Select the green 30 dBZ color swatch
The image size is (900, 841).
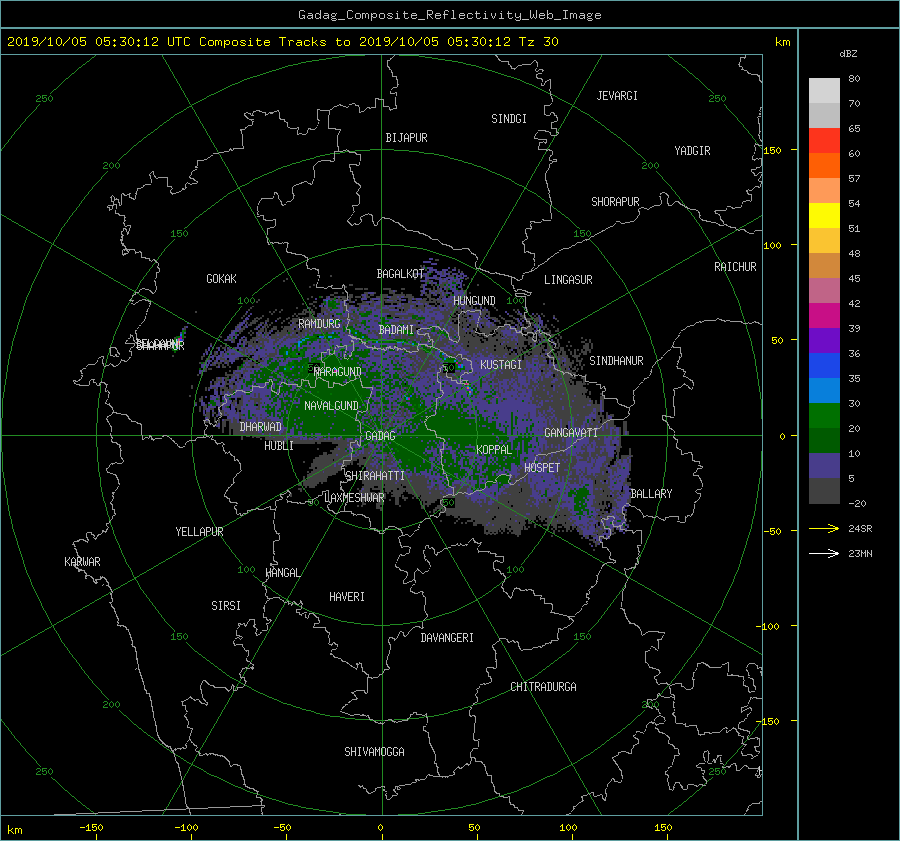pyautogui.click(x=824, y=415)
